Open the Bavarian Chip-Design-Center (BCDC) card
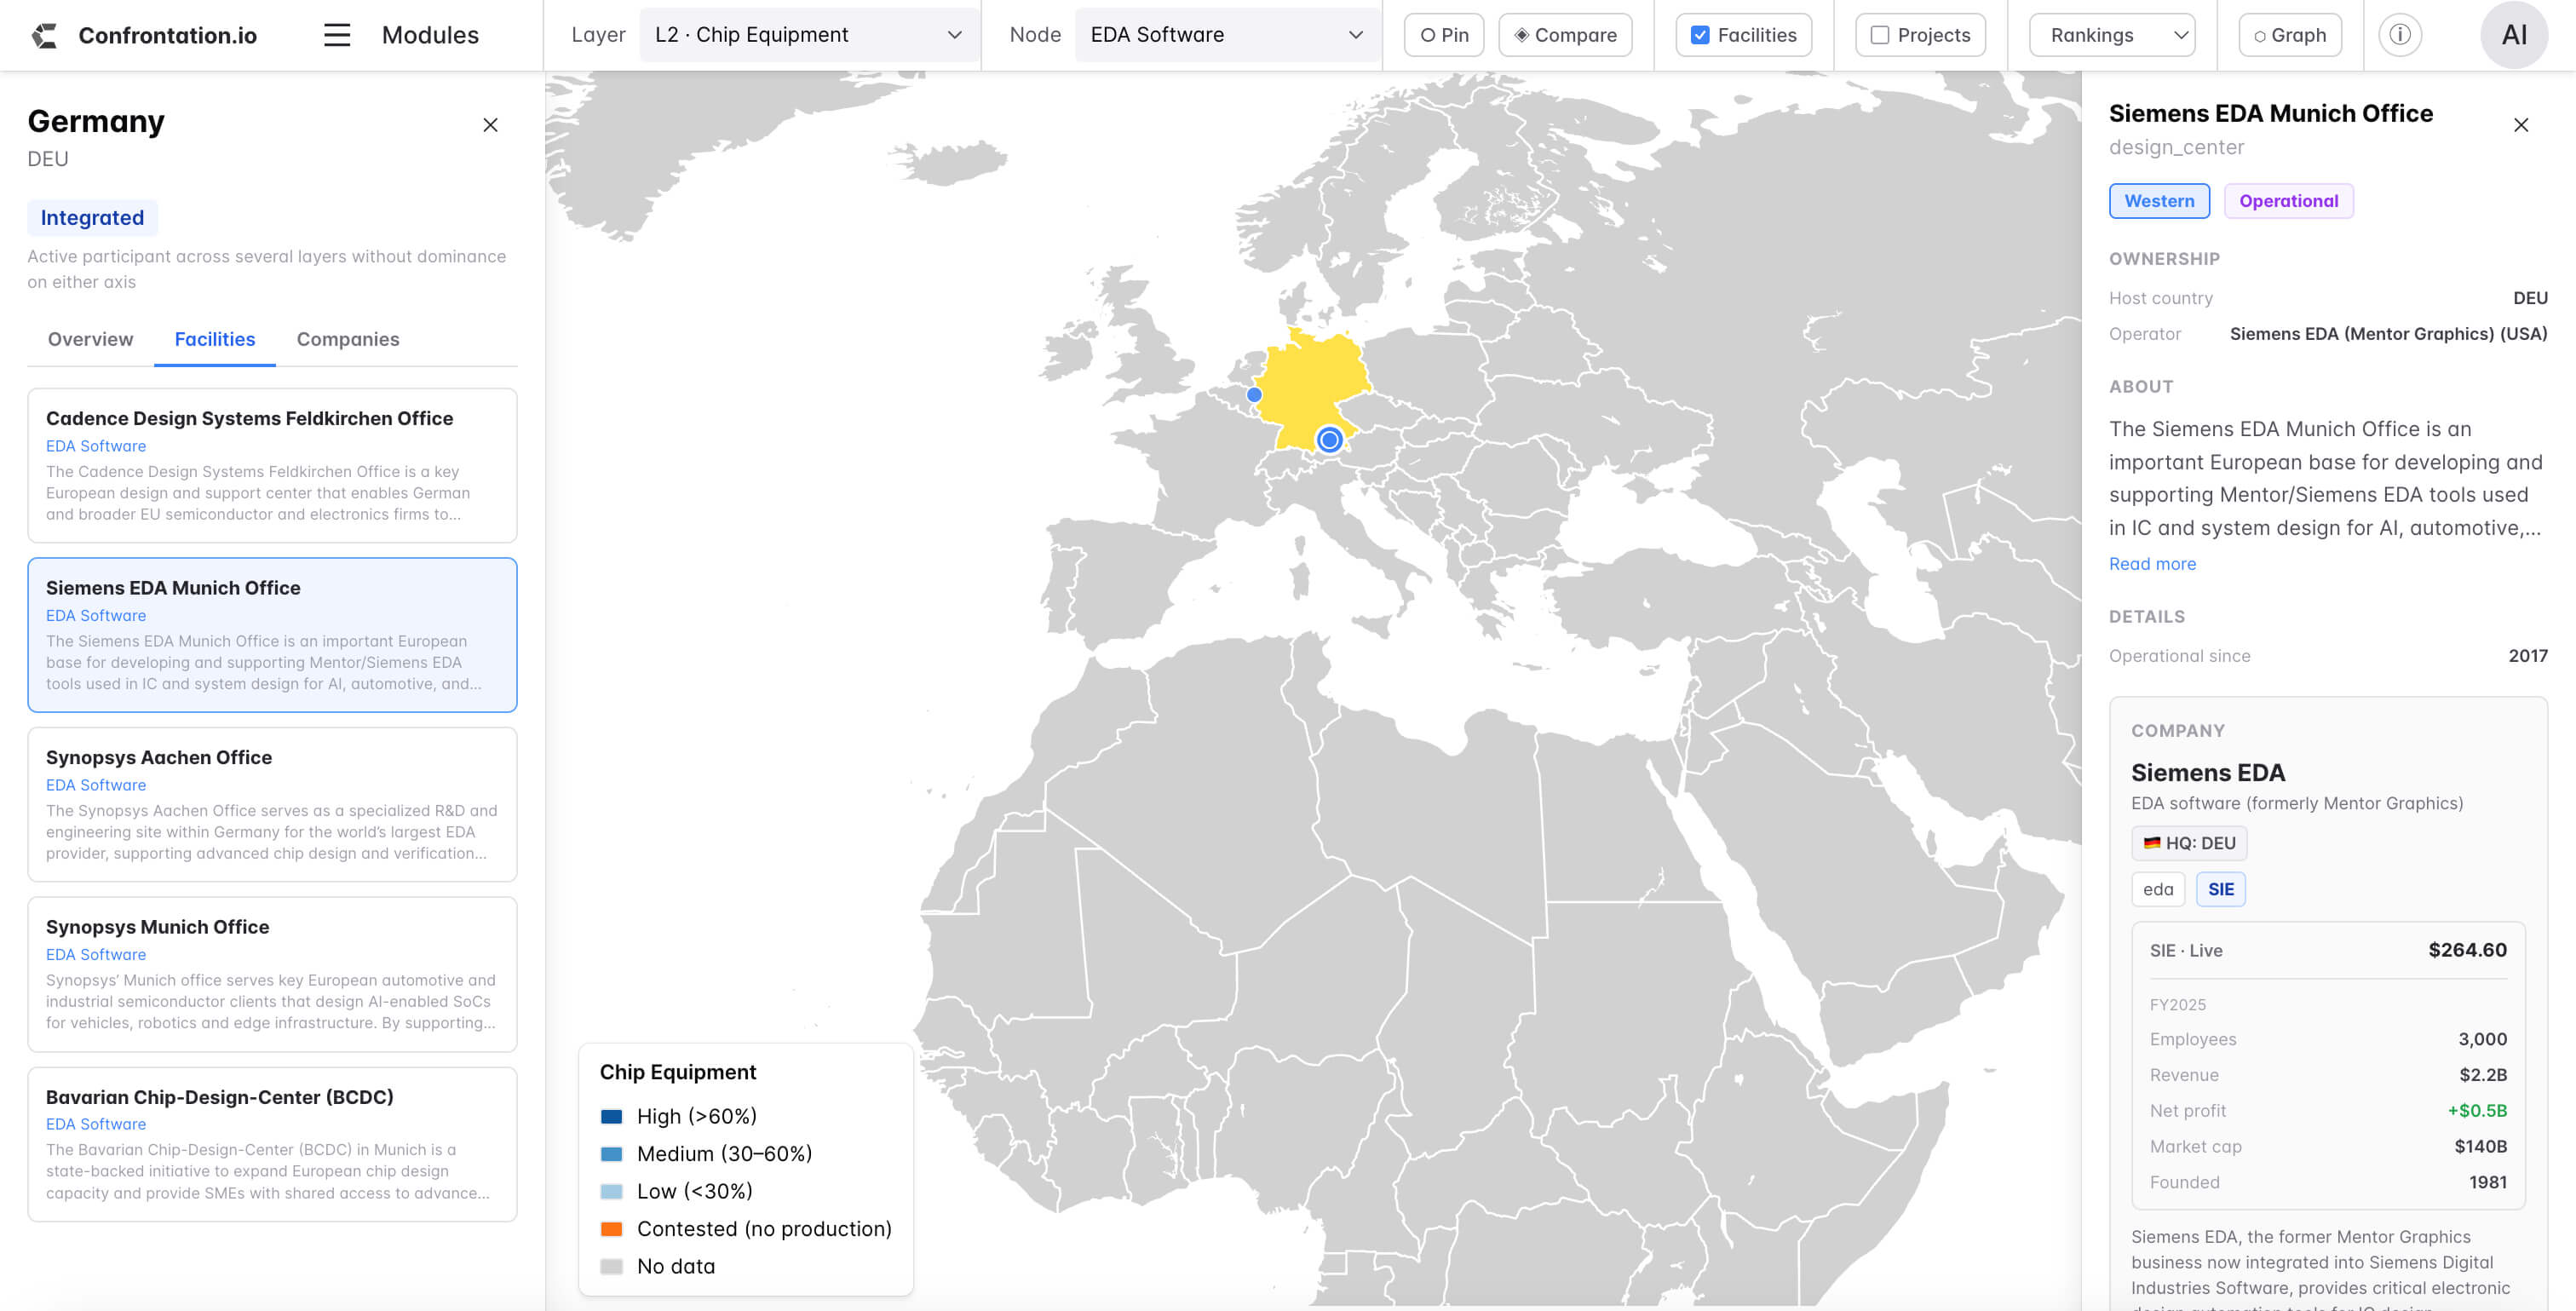Screen dimensions: 2576x1311 pos(272,1144)
